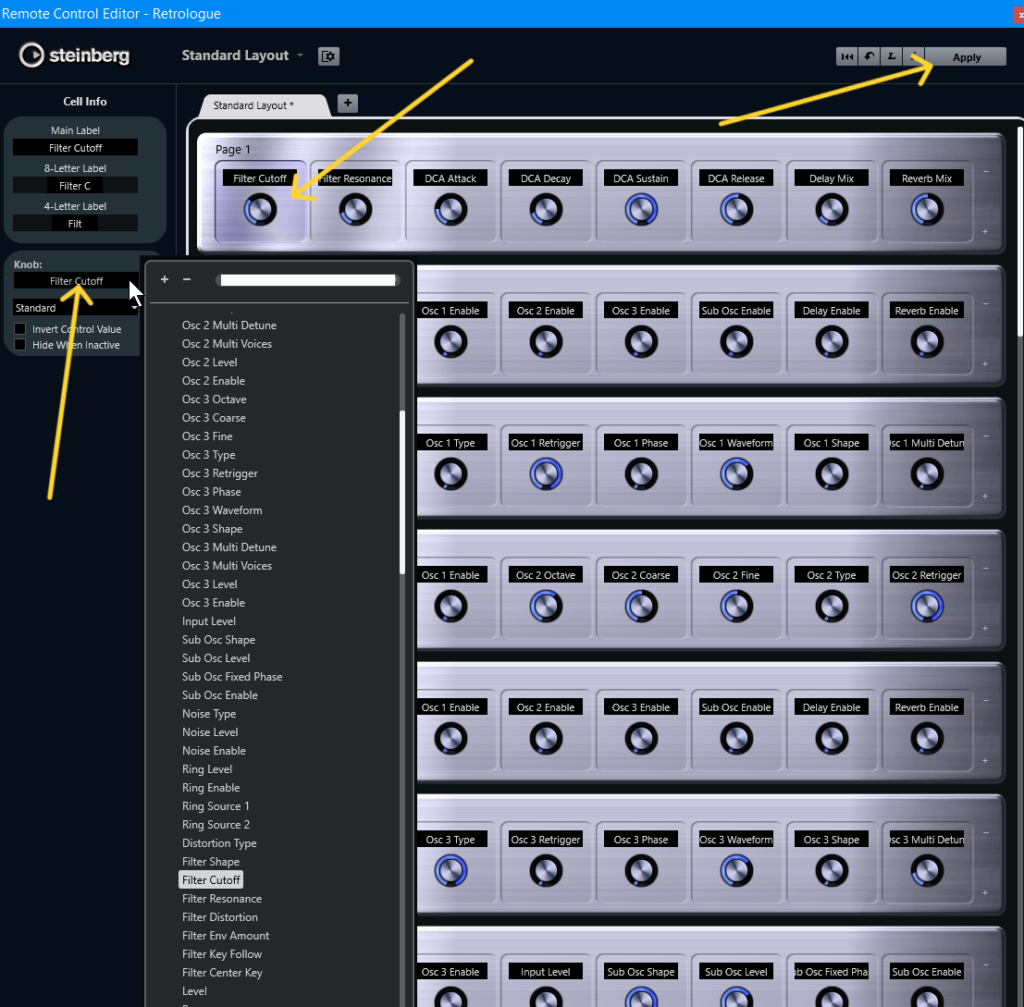Select Filter Resonance in parameter list

click(x=222, y=899)
